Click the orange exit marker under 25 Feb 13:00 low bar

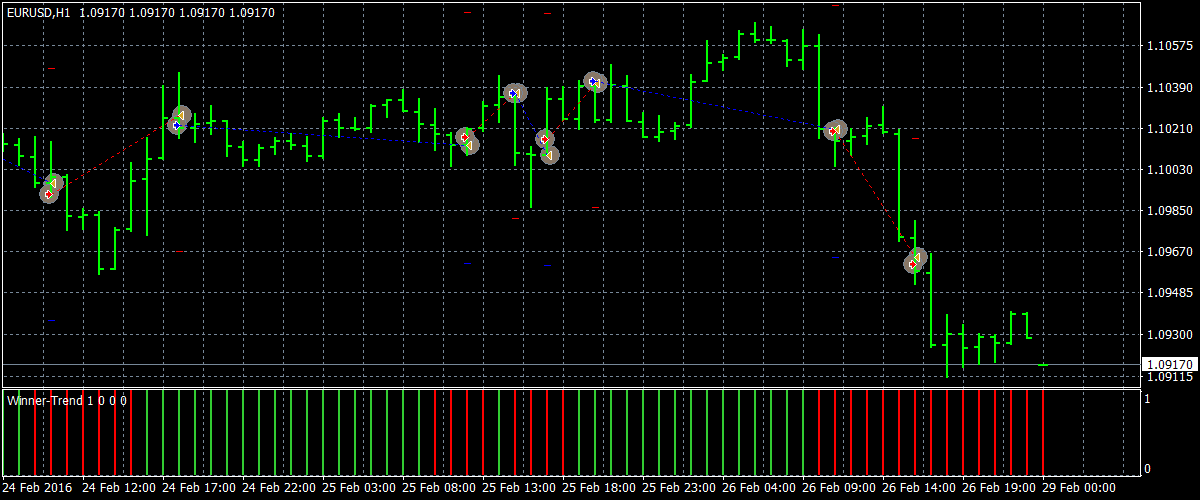[x=549, y=155]
